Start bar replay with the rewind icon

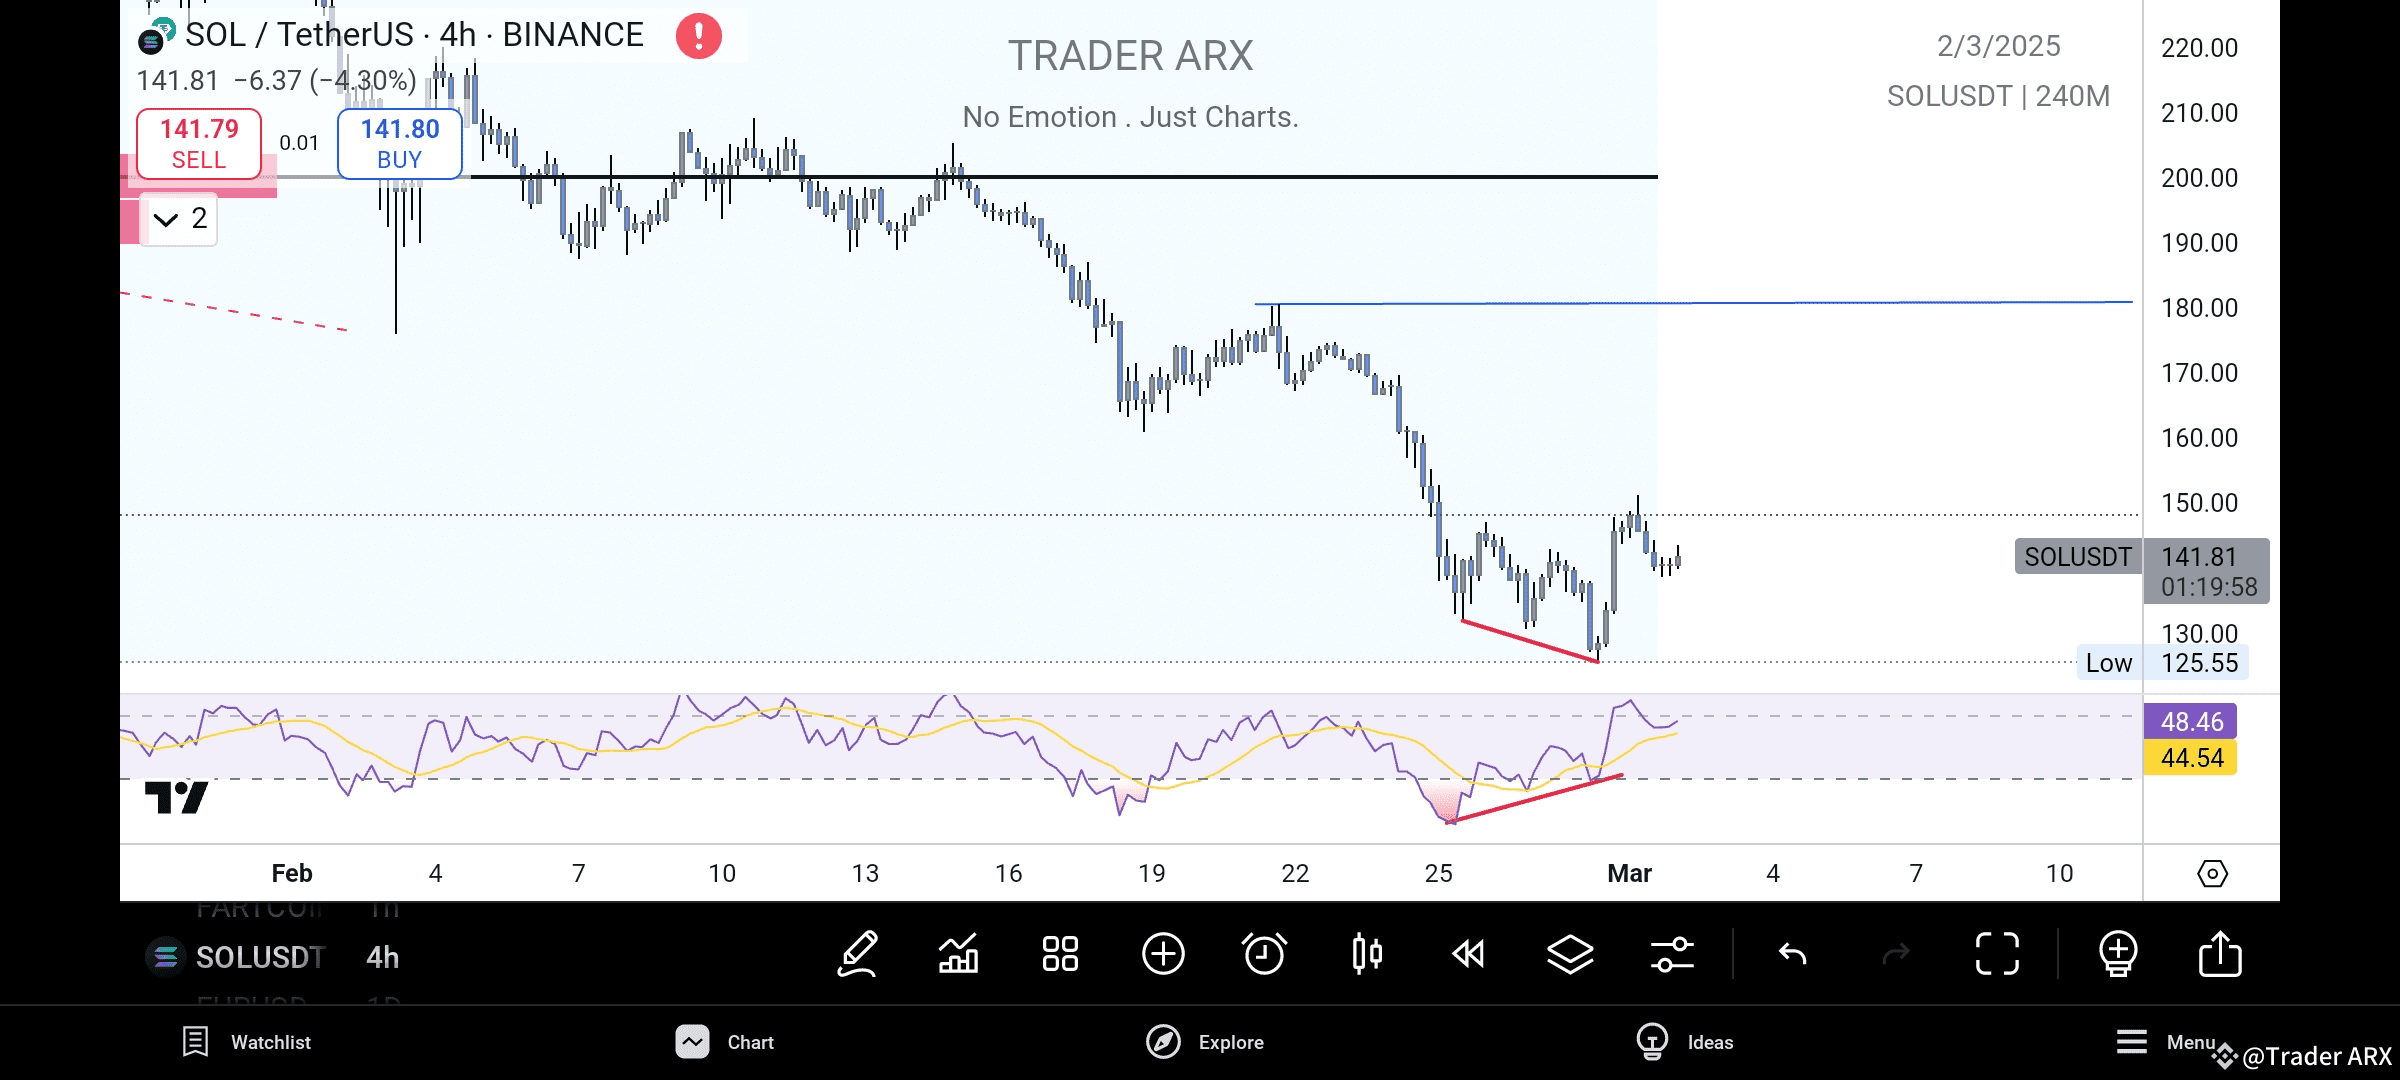[x=1468, y=954]
